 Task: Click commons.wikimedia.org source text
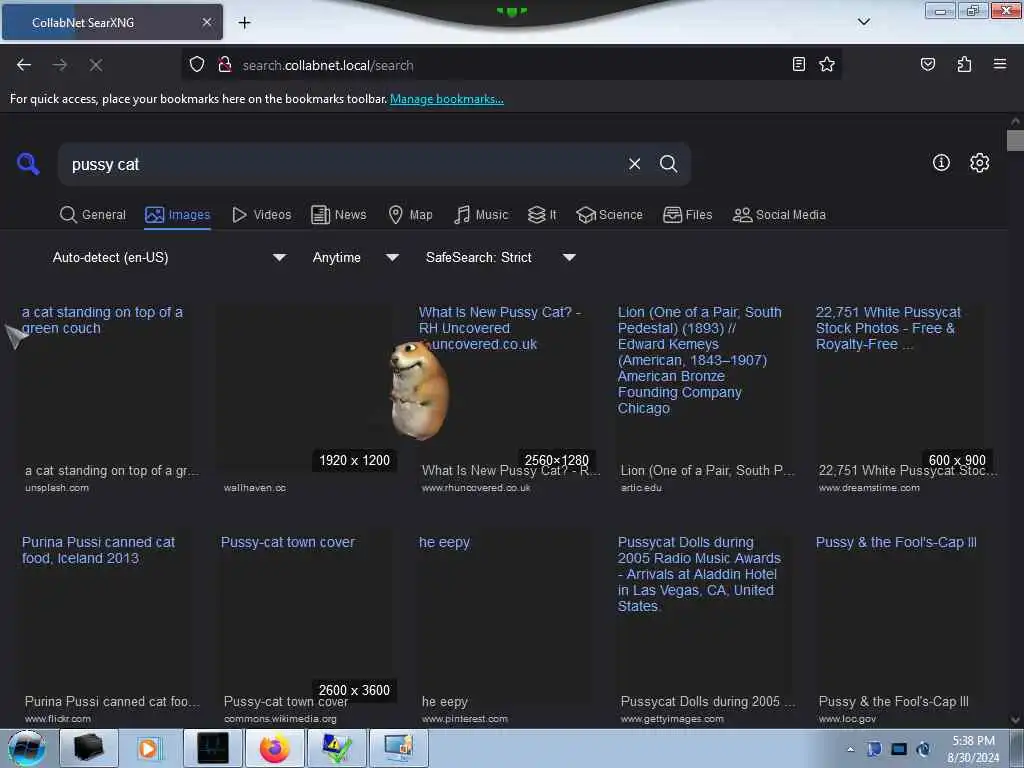click(x=280, y=718)
